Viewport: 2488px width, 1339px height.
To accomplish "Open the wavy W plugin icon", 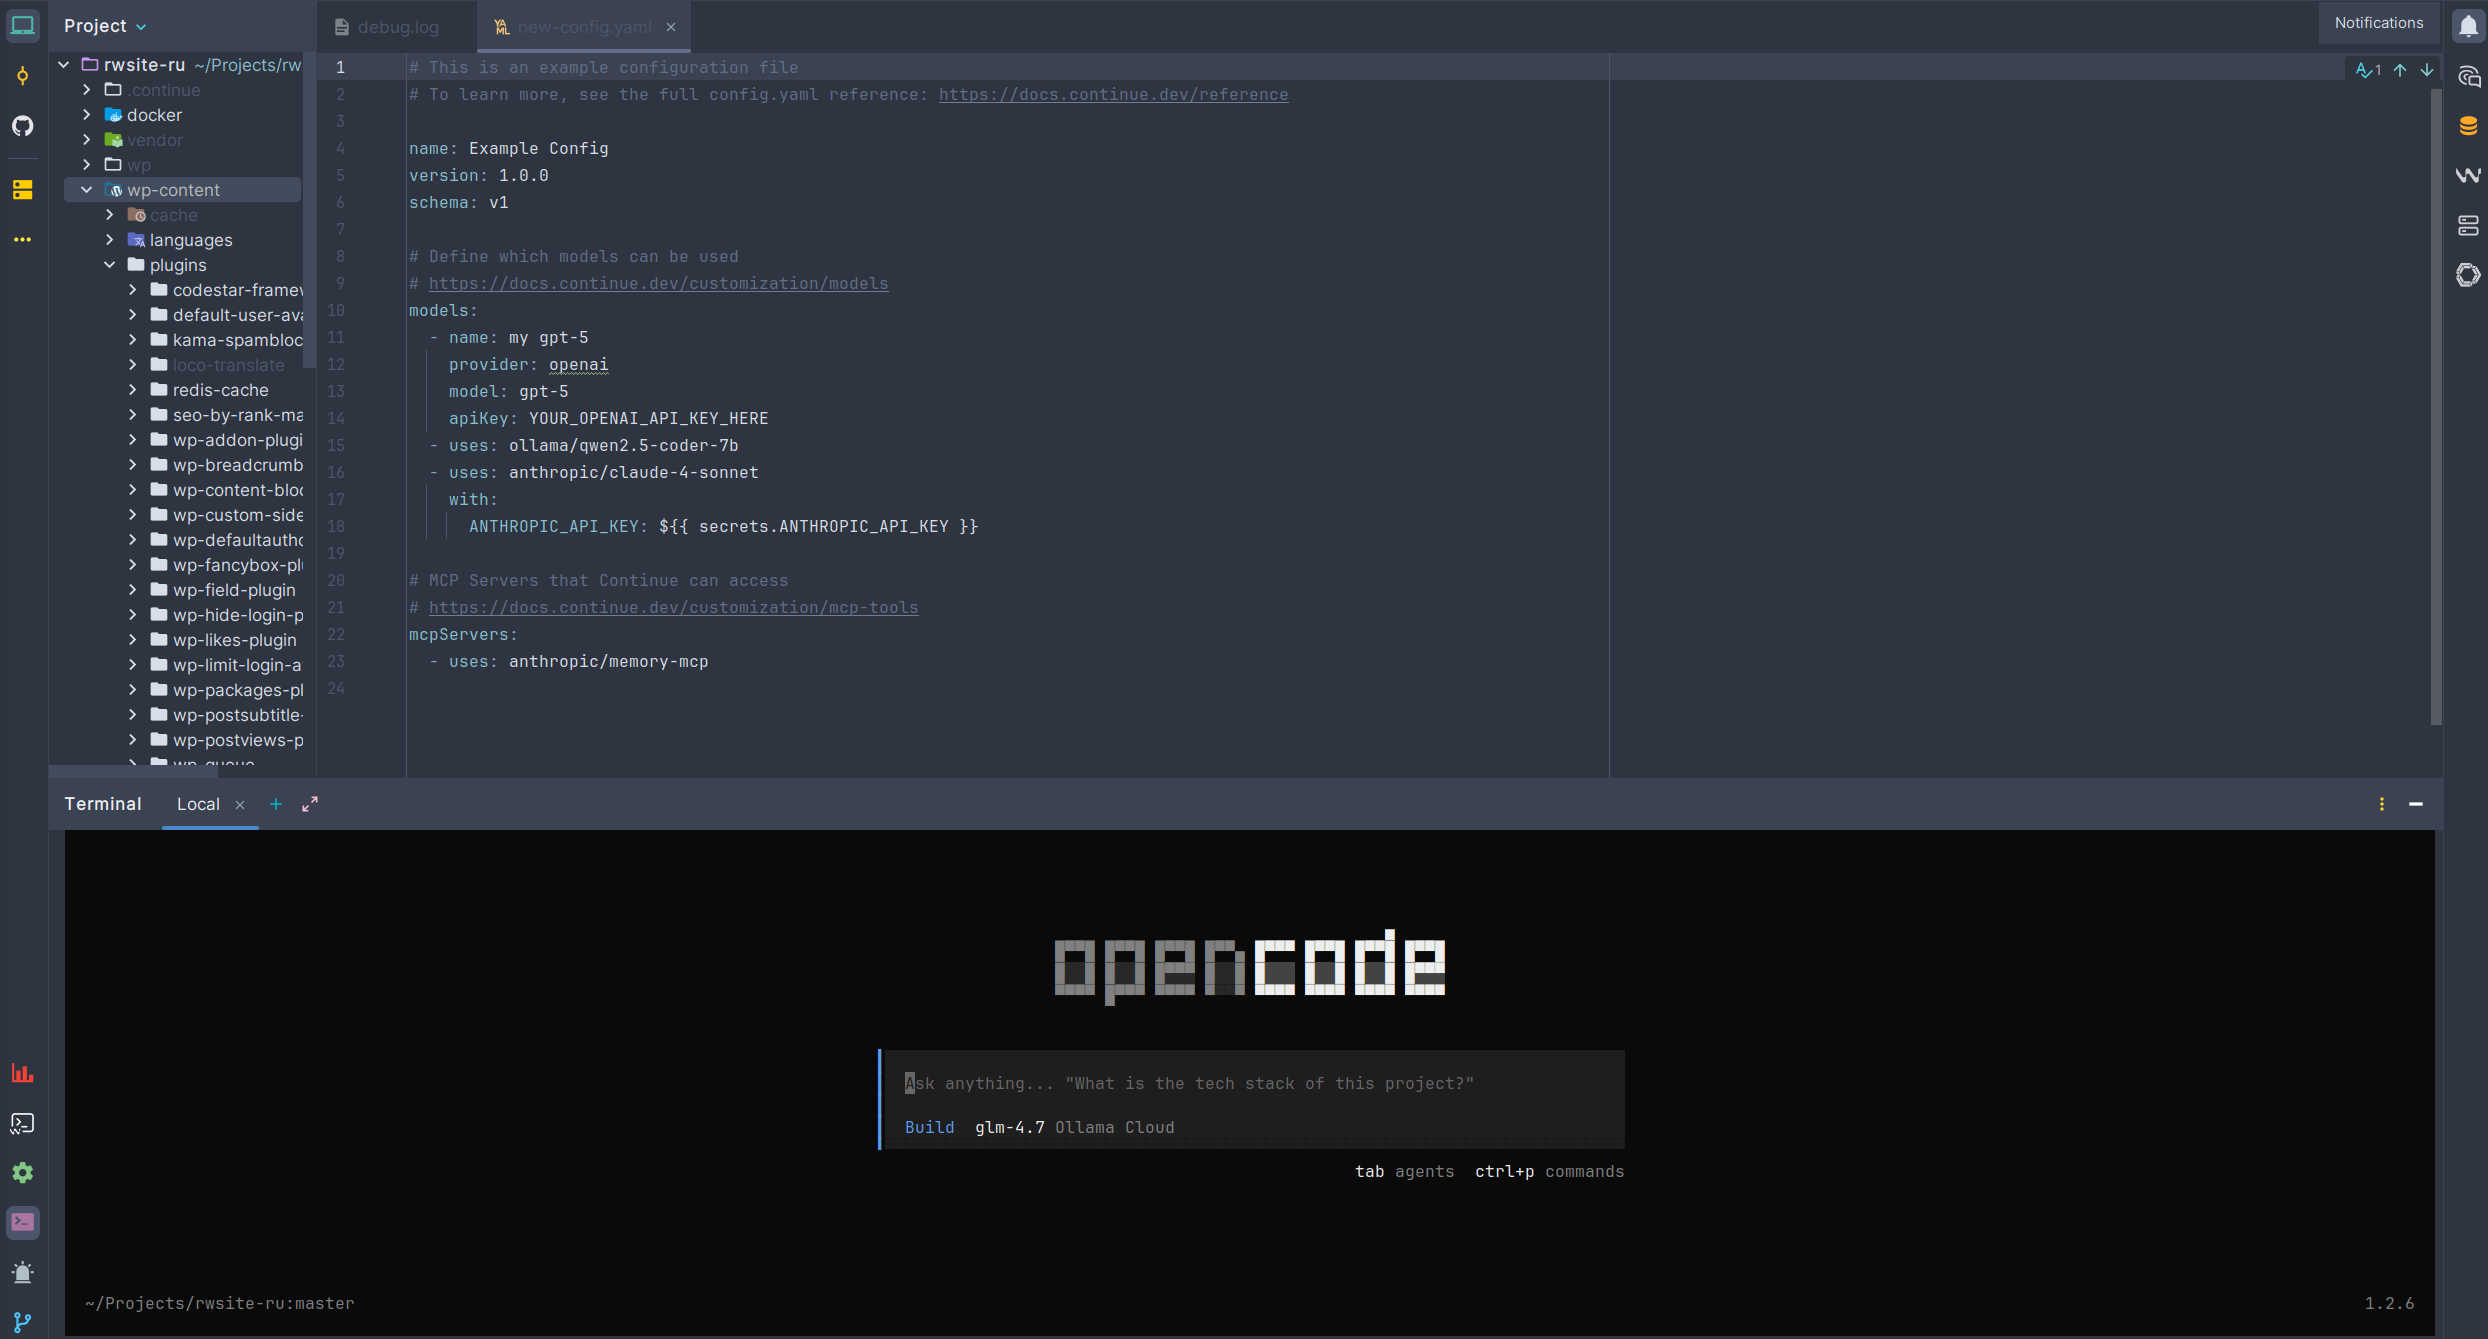I will (x=2468, y=175).
